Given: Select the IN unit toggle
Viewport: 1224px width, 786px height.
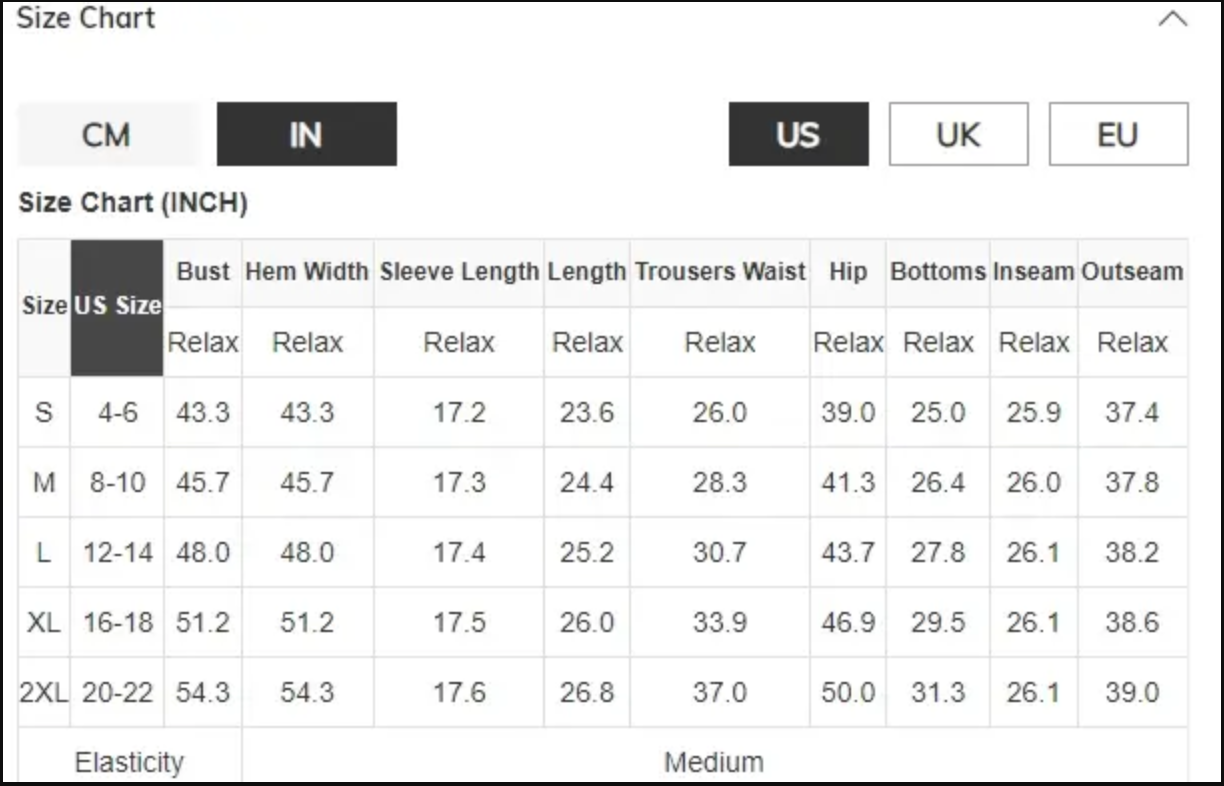Looking at the screenshot, I should click(306, 134).
